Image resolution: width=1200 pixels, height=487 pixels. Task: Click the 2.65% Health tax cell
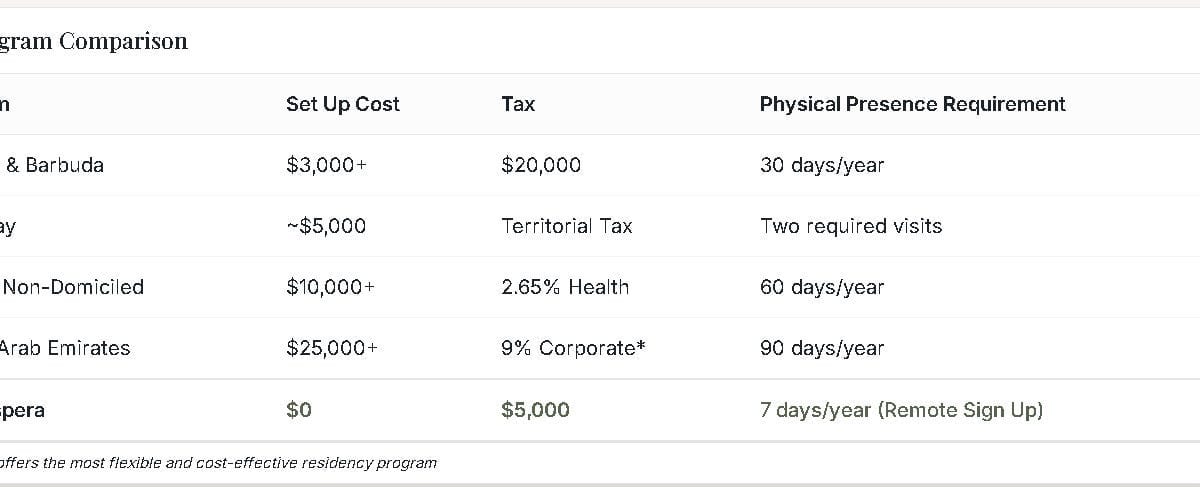pyautogui.click(x=565, y=287)
